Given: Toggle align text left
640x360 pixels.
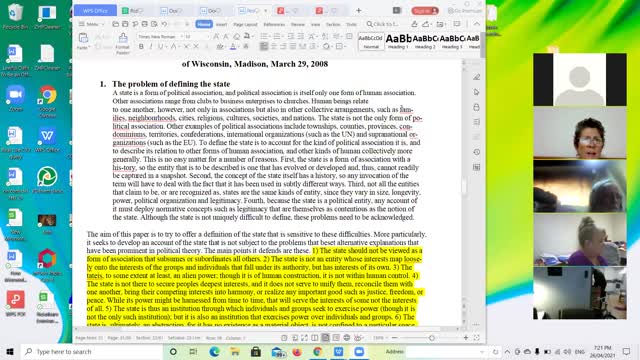Looking at the screenshot, I should click(x=264, y=47).
